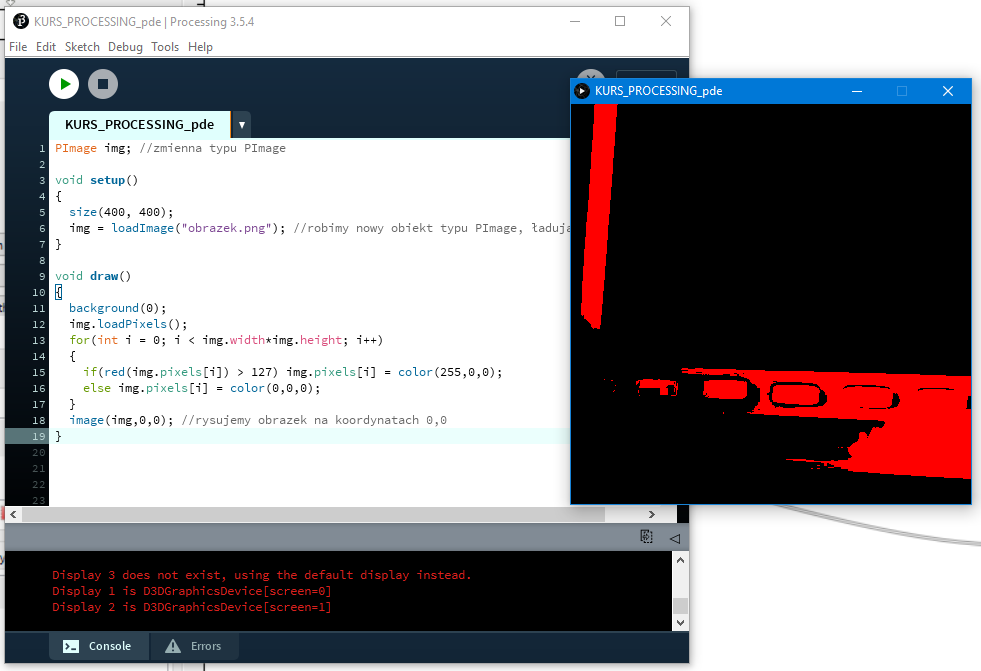
Task: Click the else branch on line 16
Action: point(201,388)
